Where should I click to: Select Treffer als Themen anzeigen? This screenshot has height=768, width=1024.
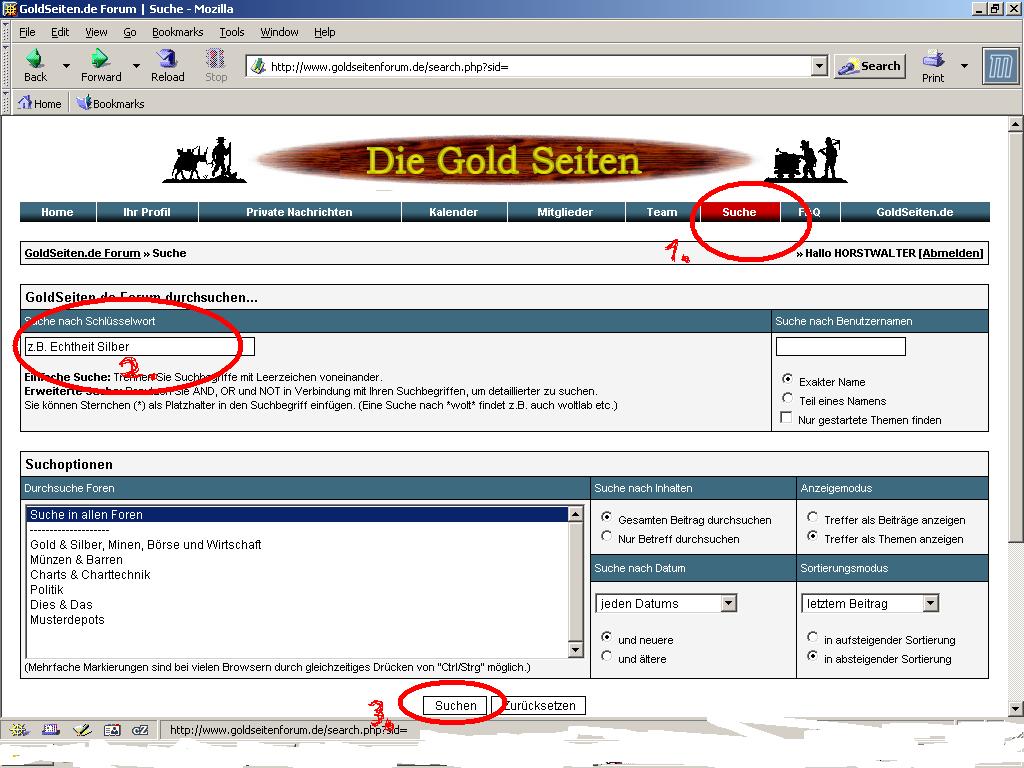click(x=812, y=536)
